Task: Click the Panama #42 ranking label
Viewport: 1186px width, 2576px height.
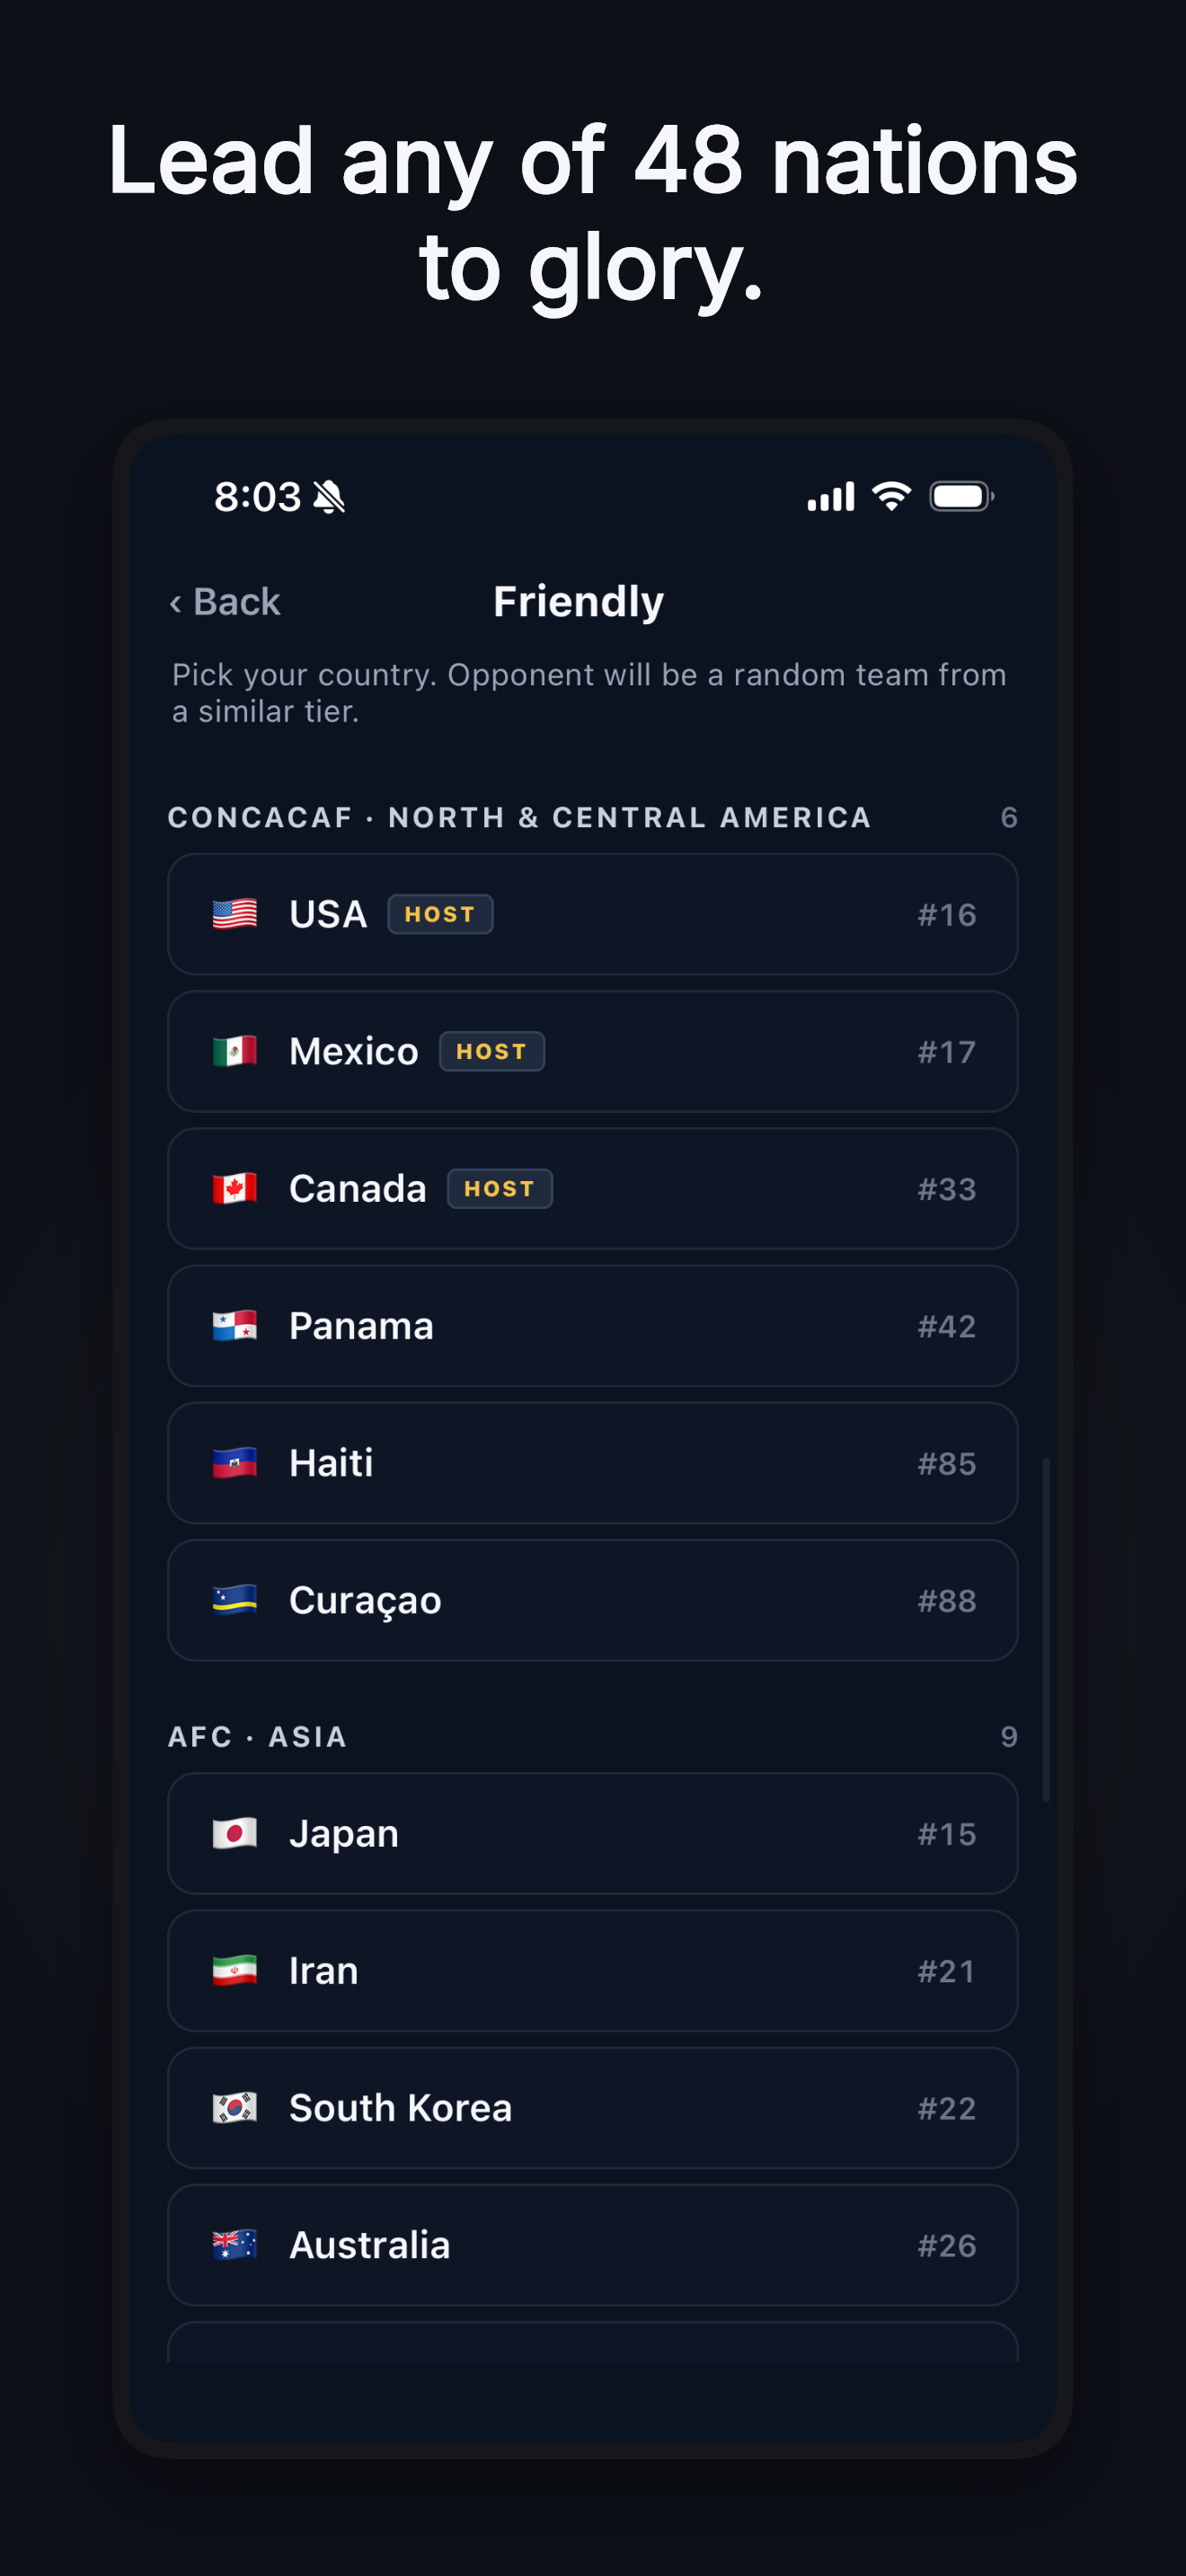Action: tap(946, 1326)
